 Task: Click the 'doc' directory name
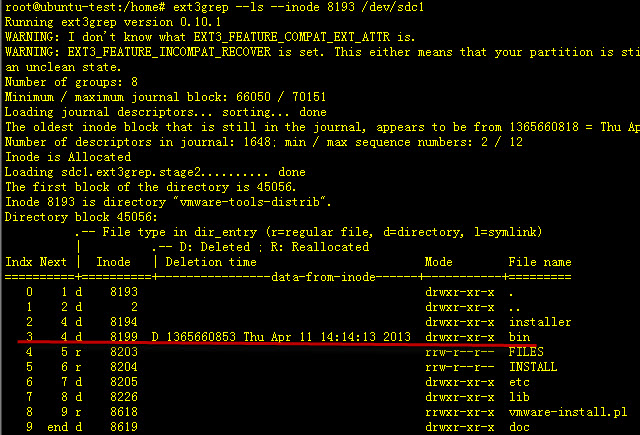click(519, 427)
